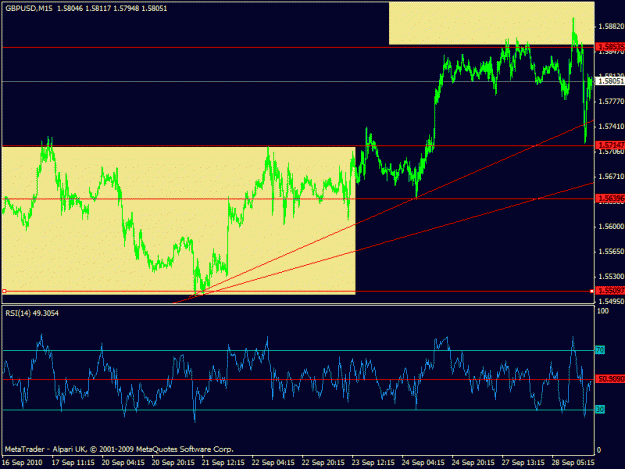The width and height of the screenshot is (625, 469).
Task: Click the red price label 1.58535
Action: (x=611, y=47)
